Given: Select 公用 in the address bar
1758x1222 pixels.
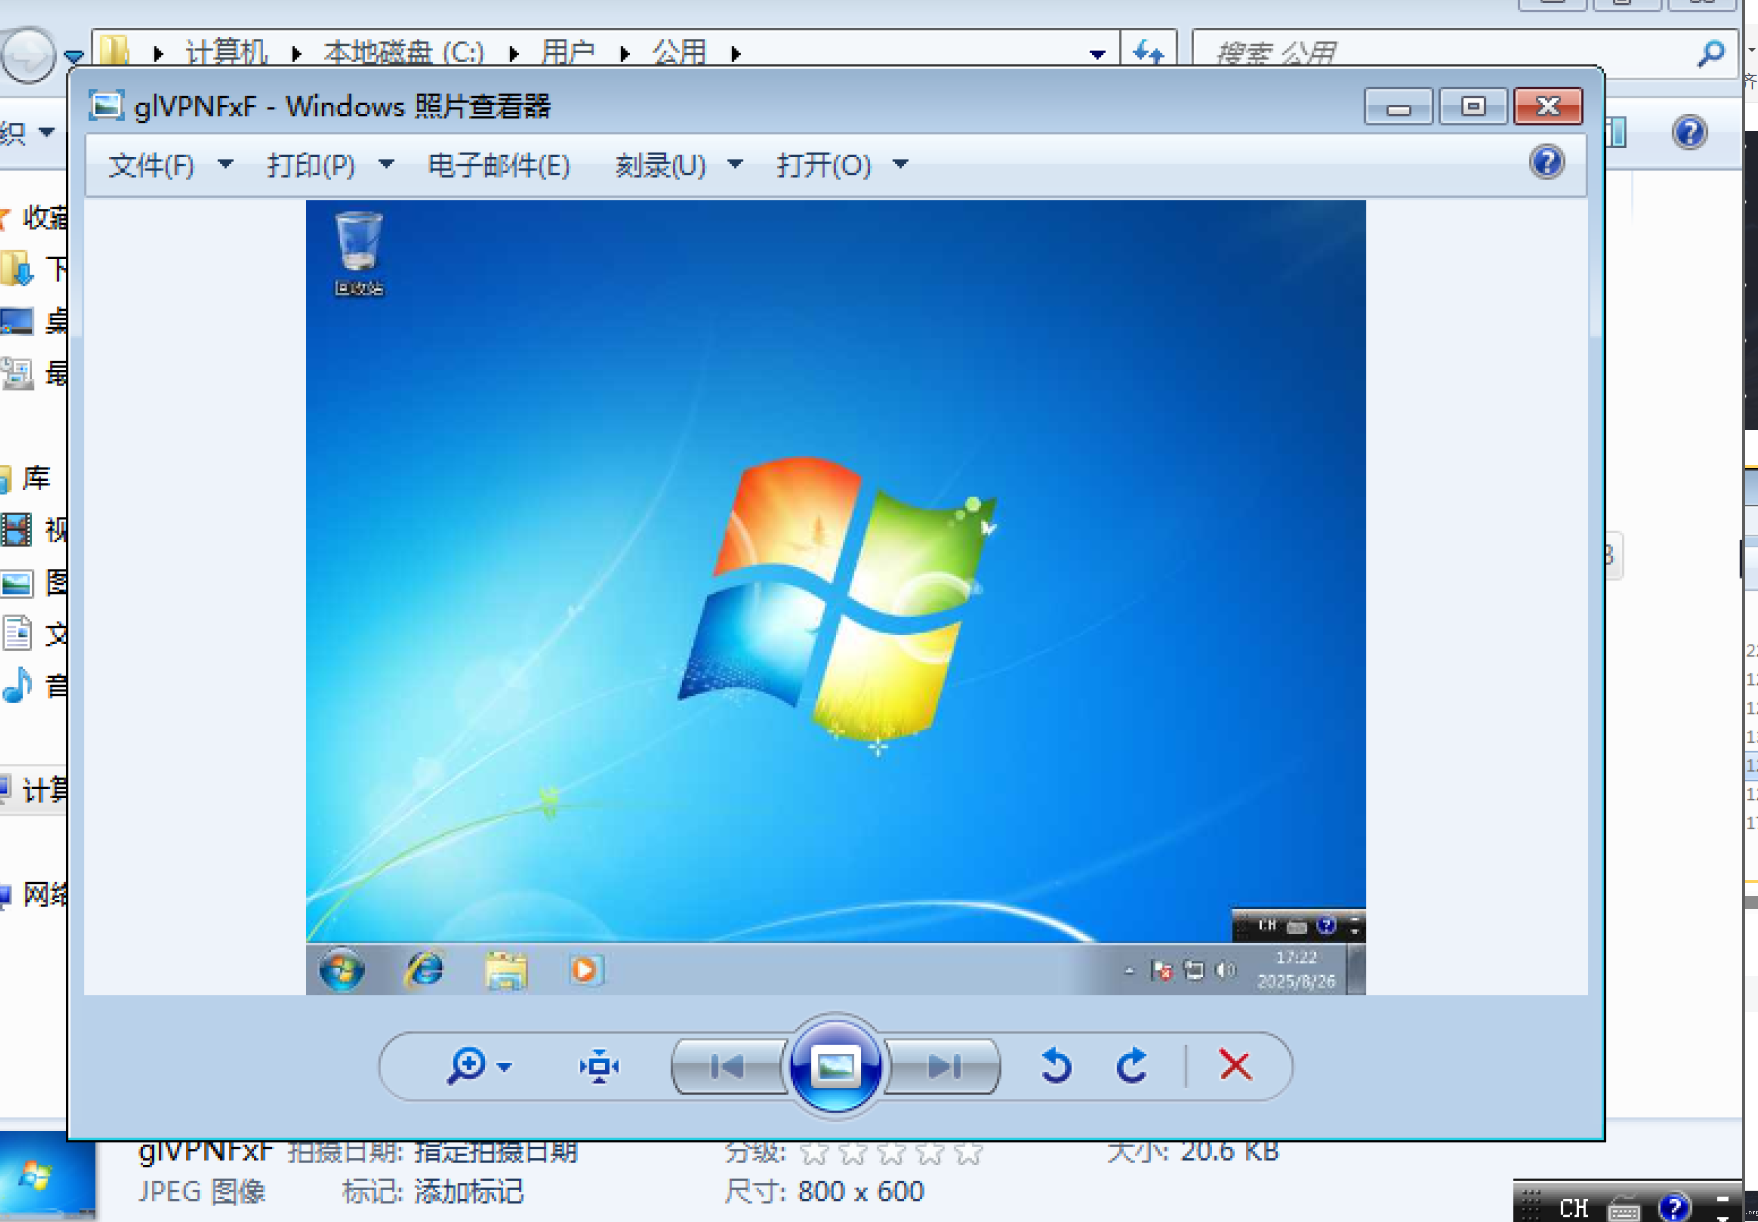Looking at the screenshot, I should [680, 52].
